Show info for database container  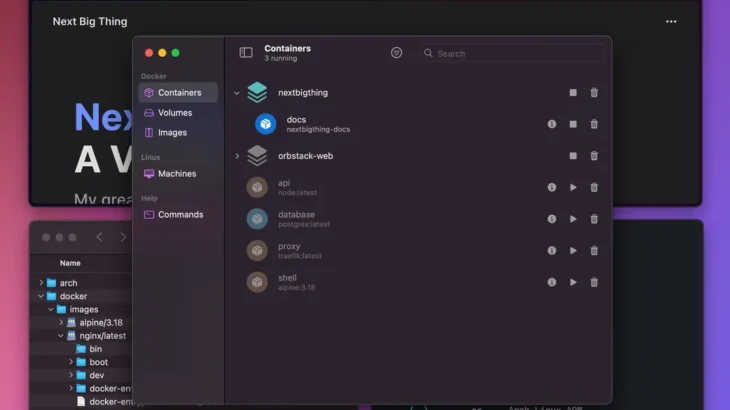(552, 219)
